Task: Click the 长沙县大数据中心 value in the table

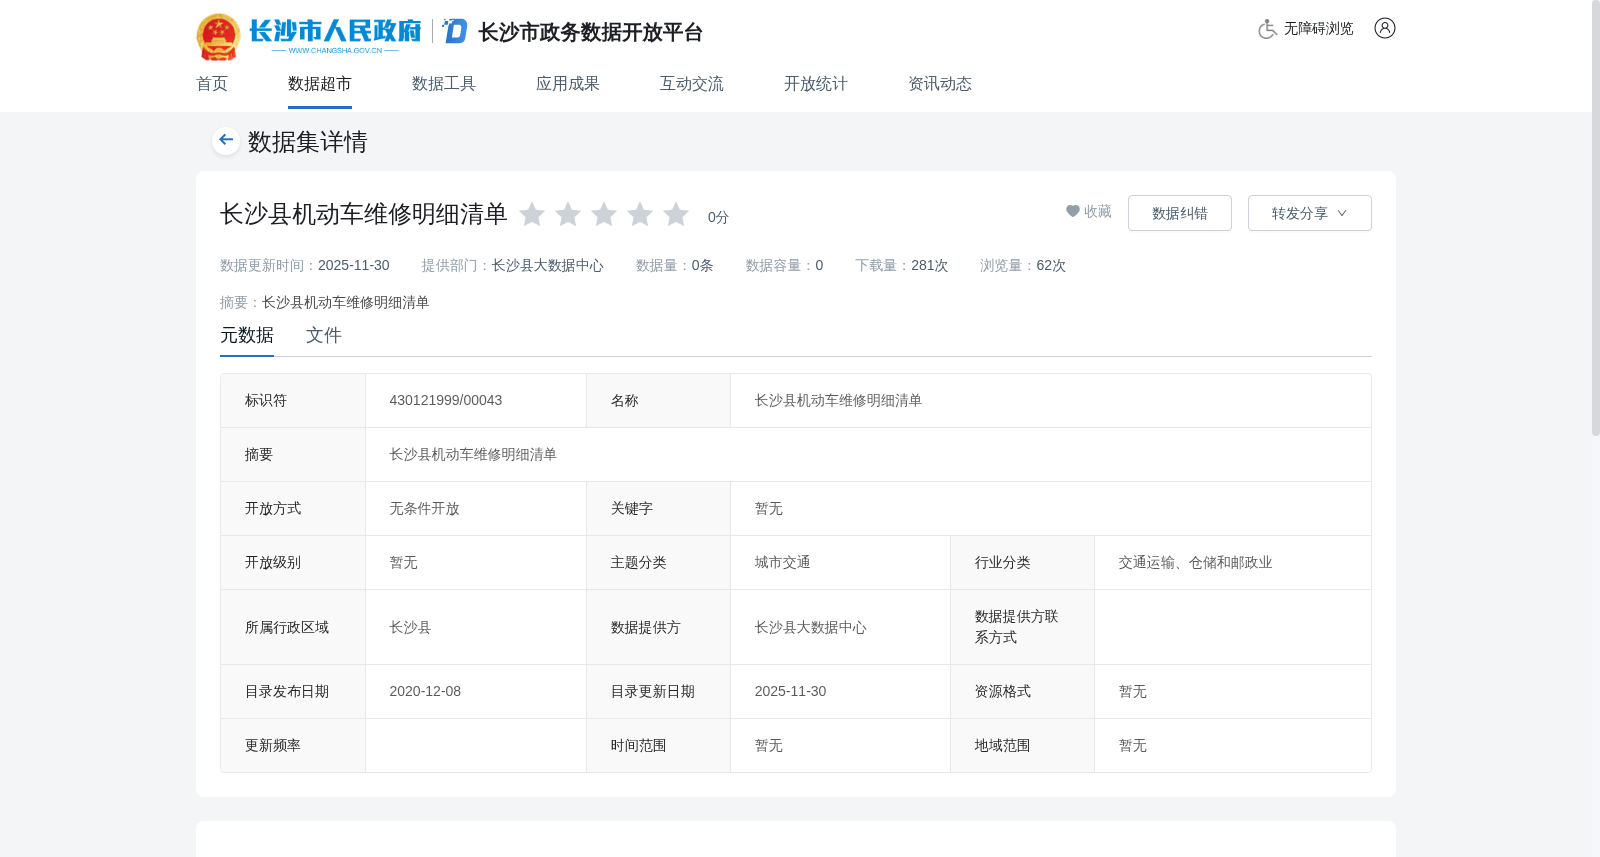Action: pyautogui.click(x=811, y=627)
